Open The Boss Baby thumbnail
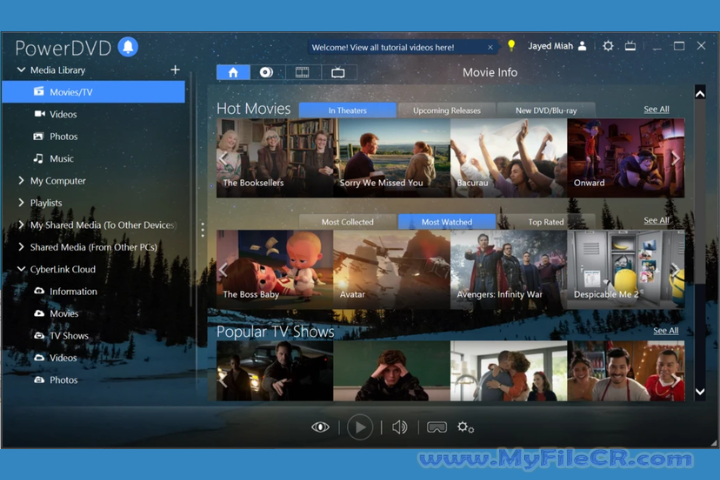 click(x=275, y=269)
